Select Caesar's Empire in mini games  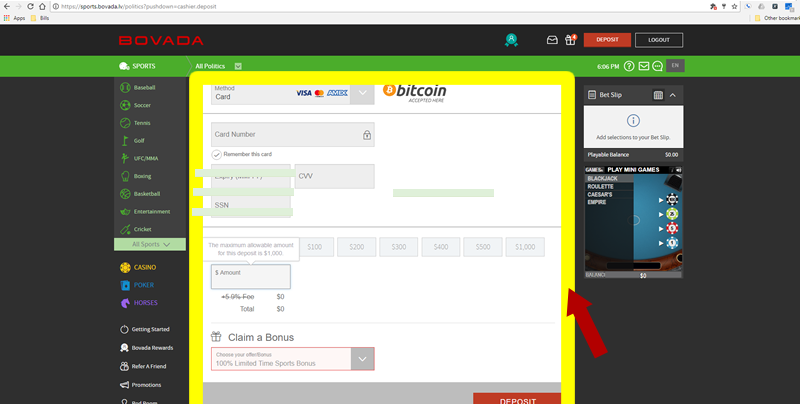point(600,198)
